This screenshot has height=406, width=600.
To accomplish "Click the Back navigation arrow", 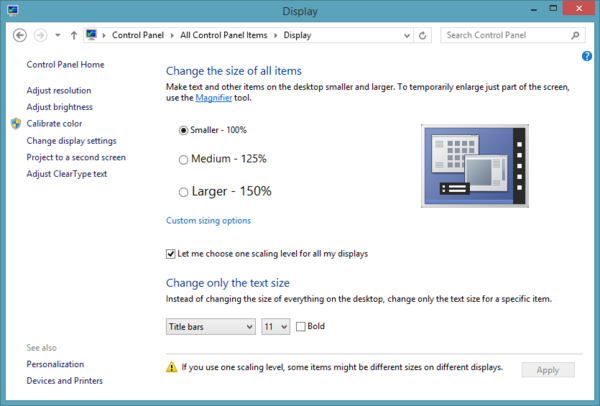I will click(x=20, y=35).
